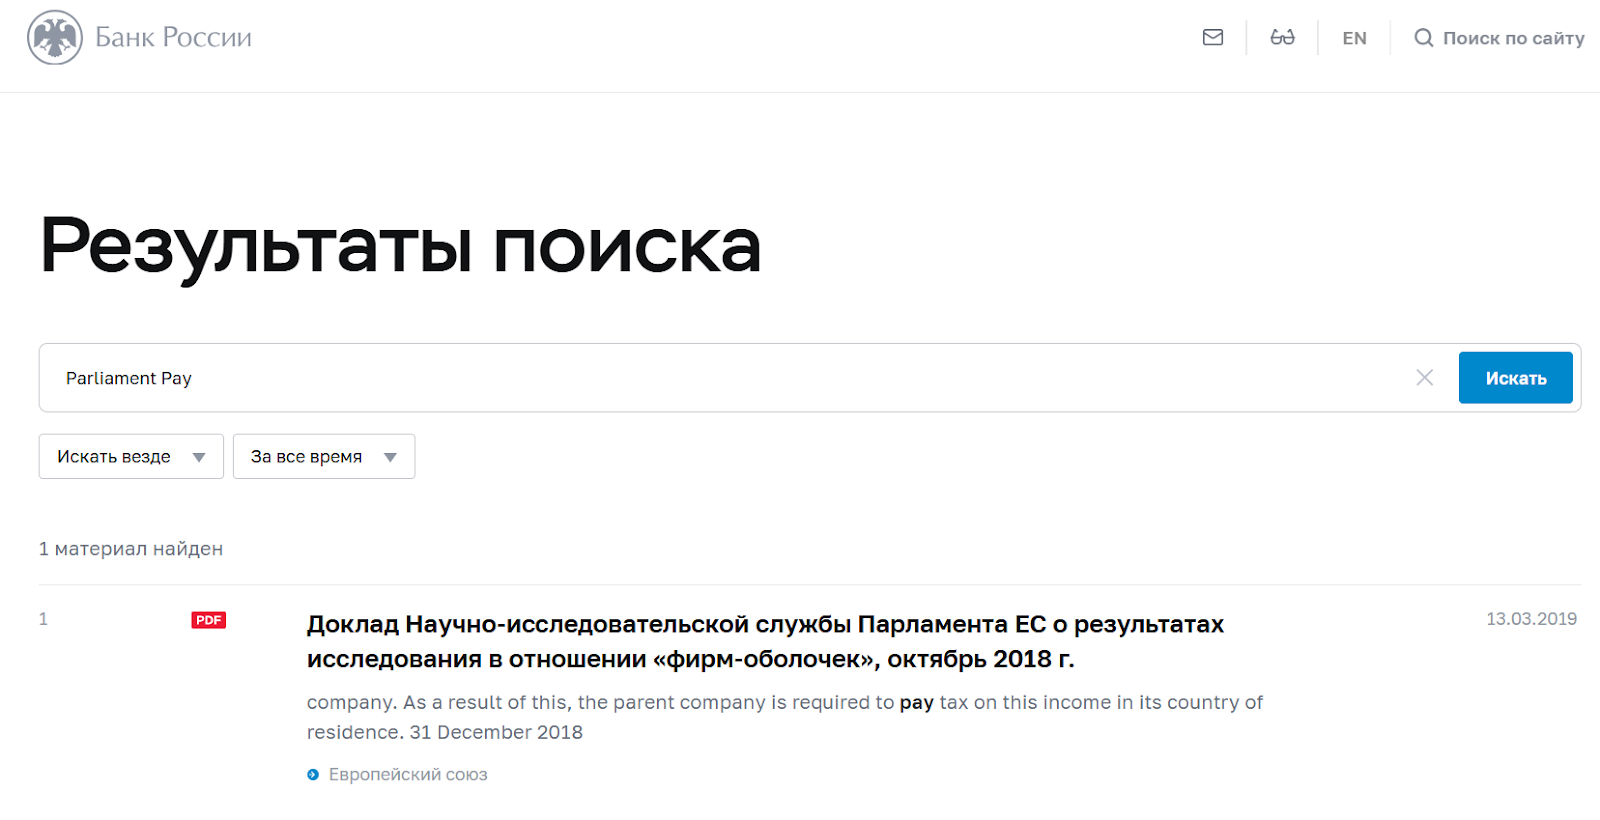
Task: Click the magnifier site search icon
Action: pos(1423,38)
